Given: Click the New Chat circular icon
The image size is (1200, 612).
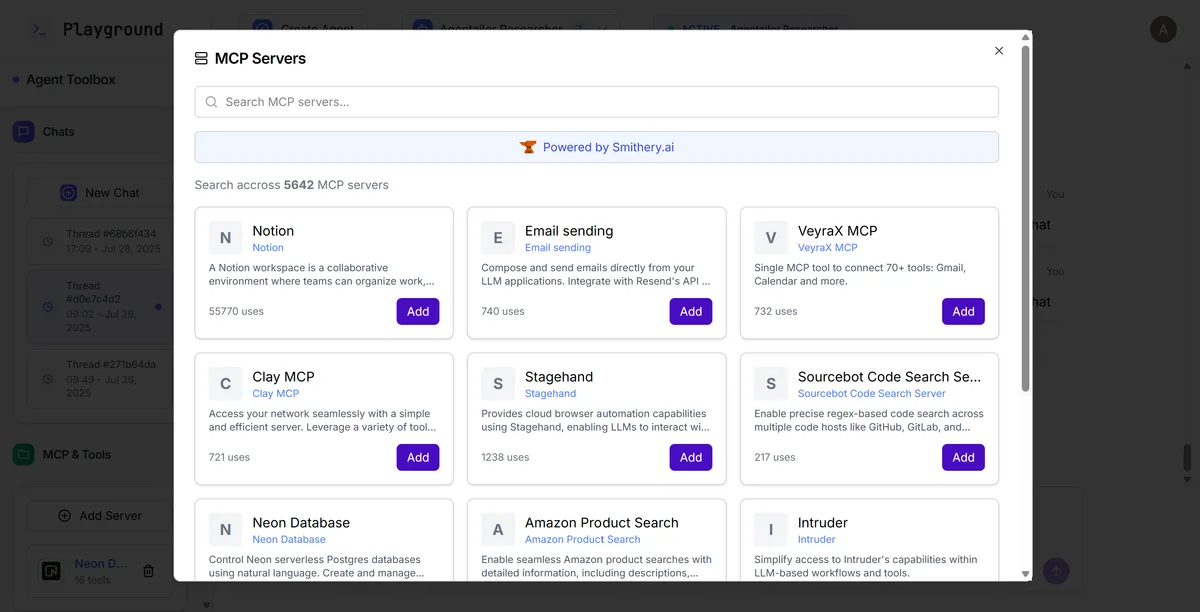Looking at the screenshot, I should [x=68, y=193].
